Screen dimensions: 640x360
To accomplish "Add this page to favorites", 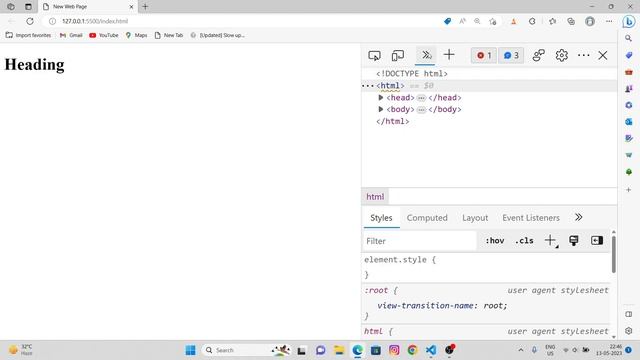I will coord(493,21).
